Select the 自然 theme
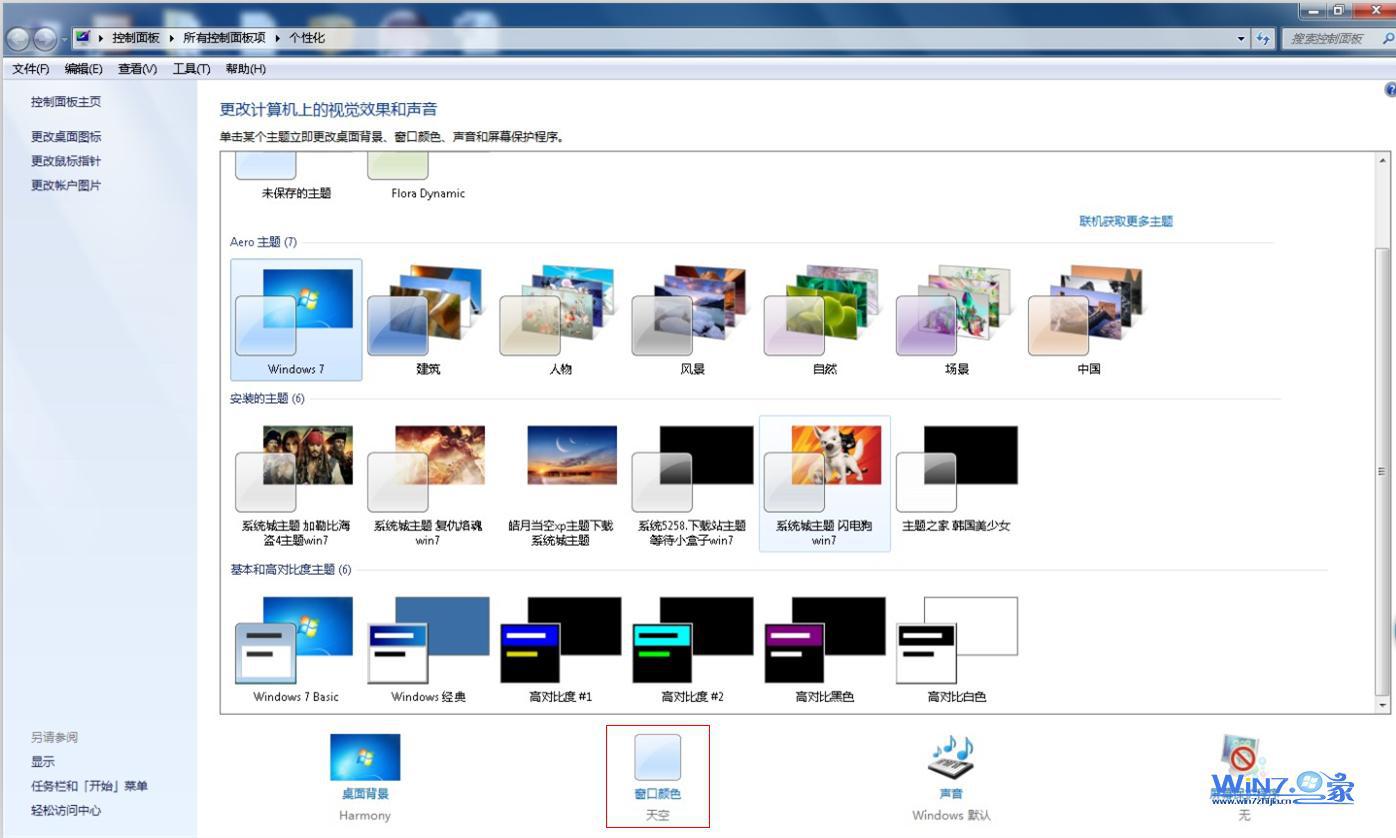 click(x=824, y=320)
